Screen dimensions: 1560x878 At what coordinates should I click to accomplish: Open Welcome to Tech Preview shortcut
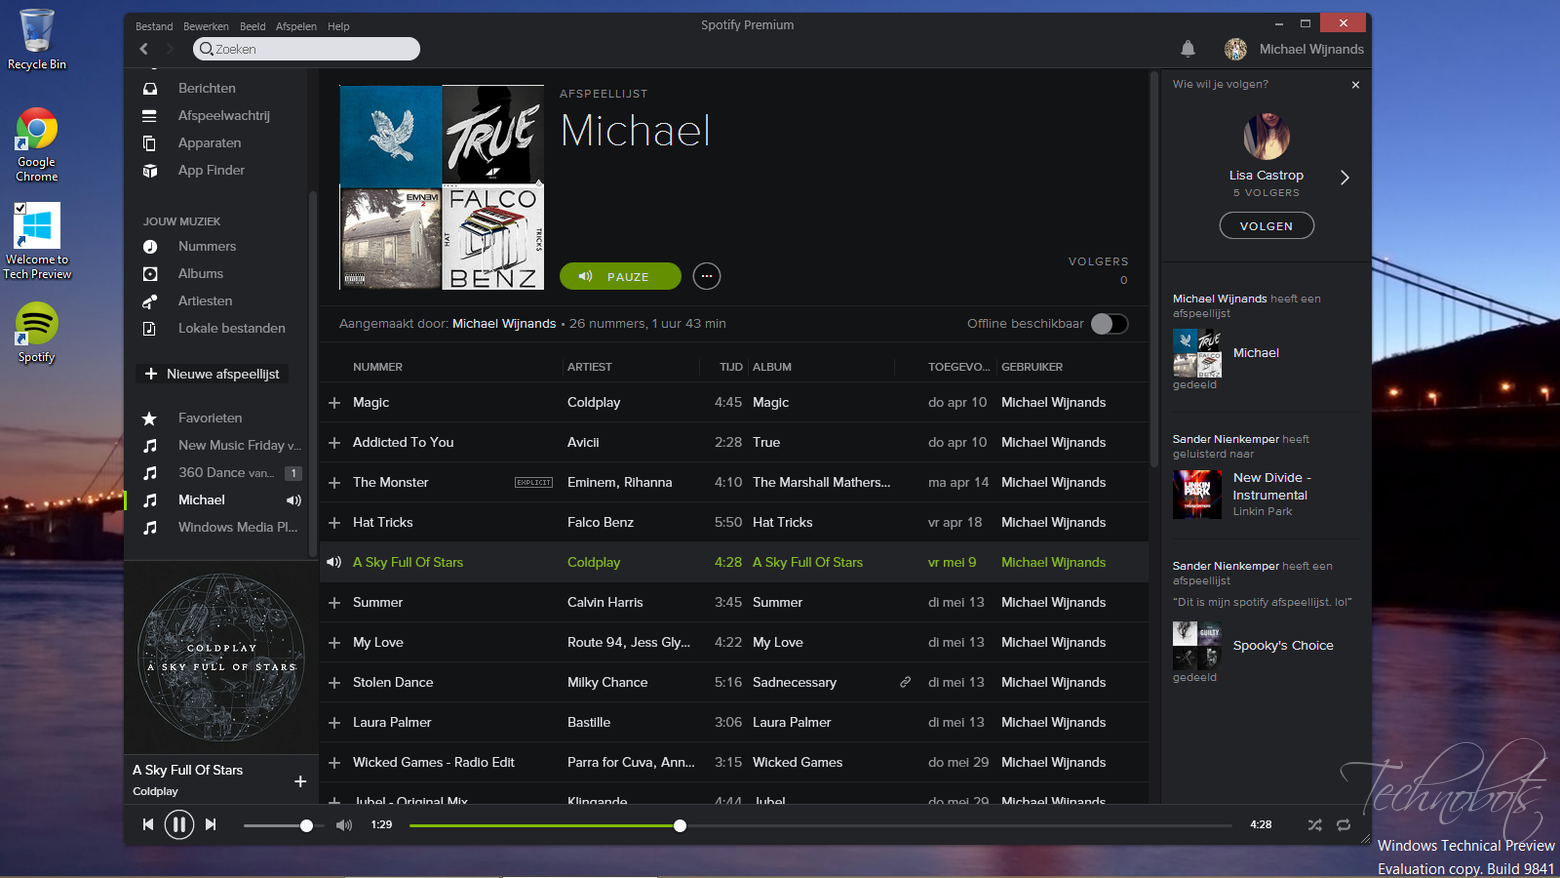[x=36, y=241]
